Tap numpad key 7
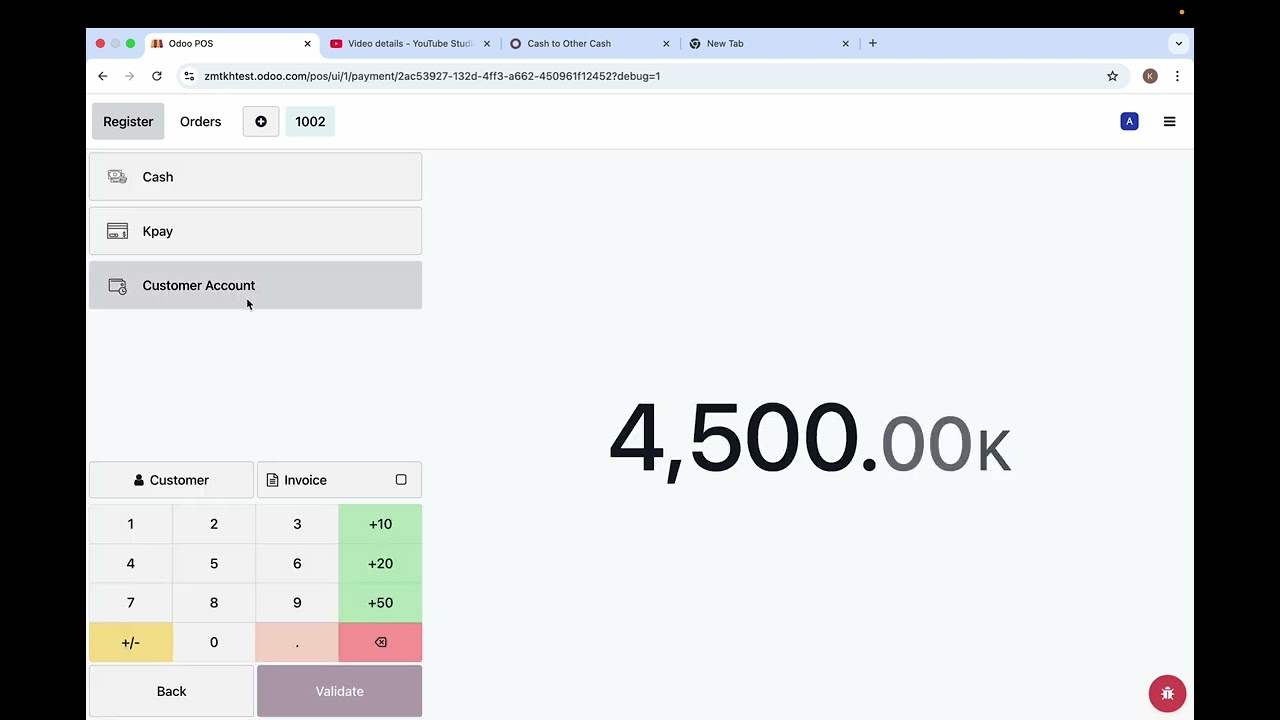The height and width of the screenshot is (720, 1280). tap(130, 603)
